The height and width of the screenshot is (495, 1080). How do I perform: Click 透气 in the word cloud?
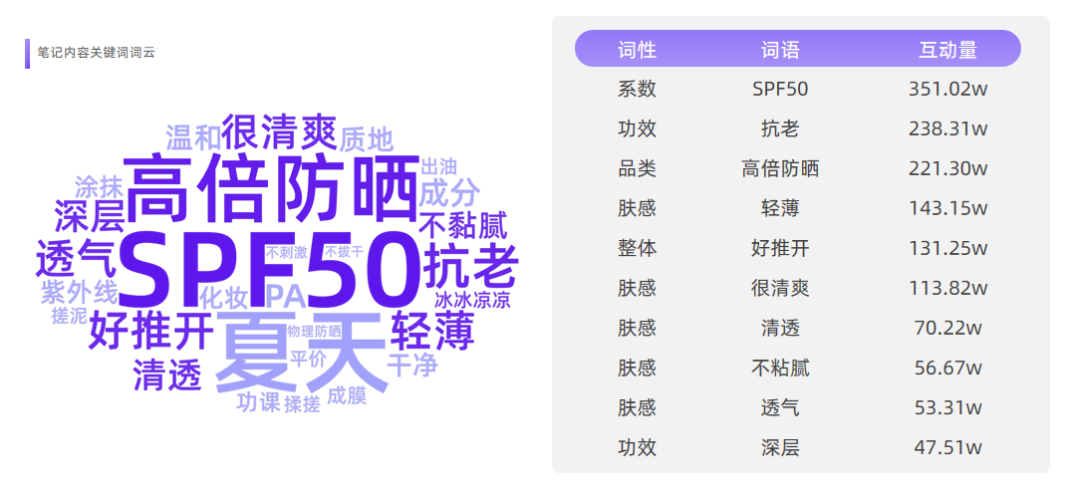pyautogui.click(x=76, y=257)
